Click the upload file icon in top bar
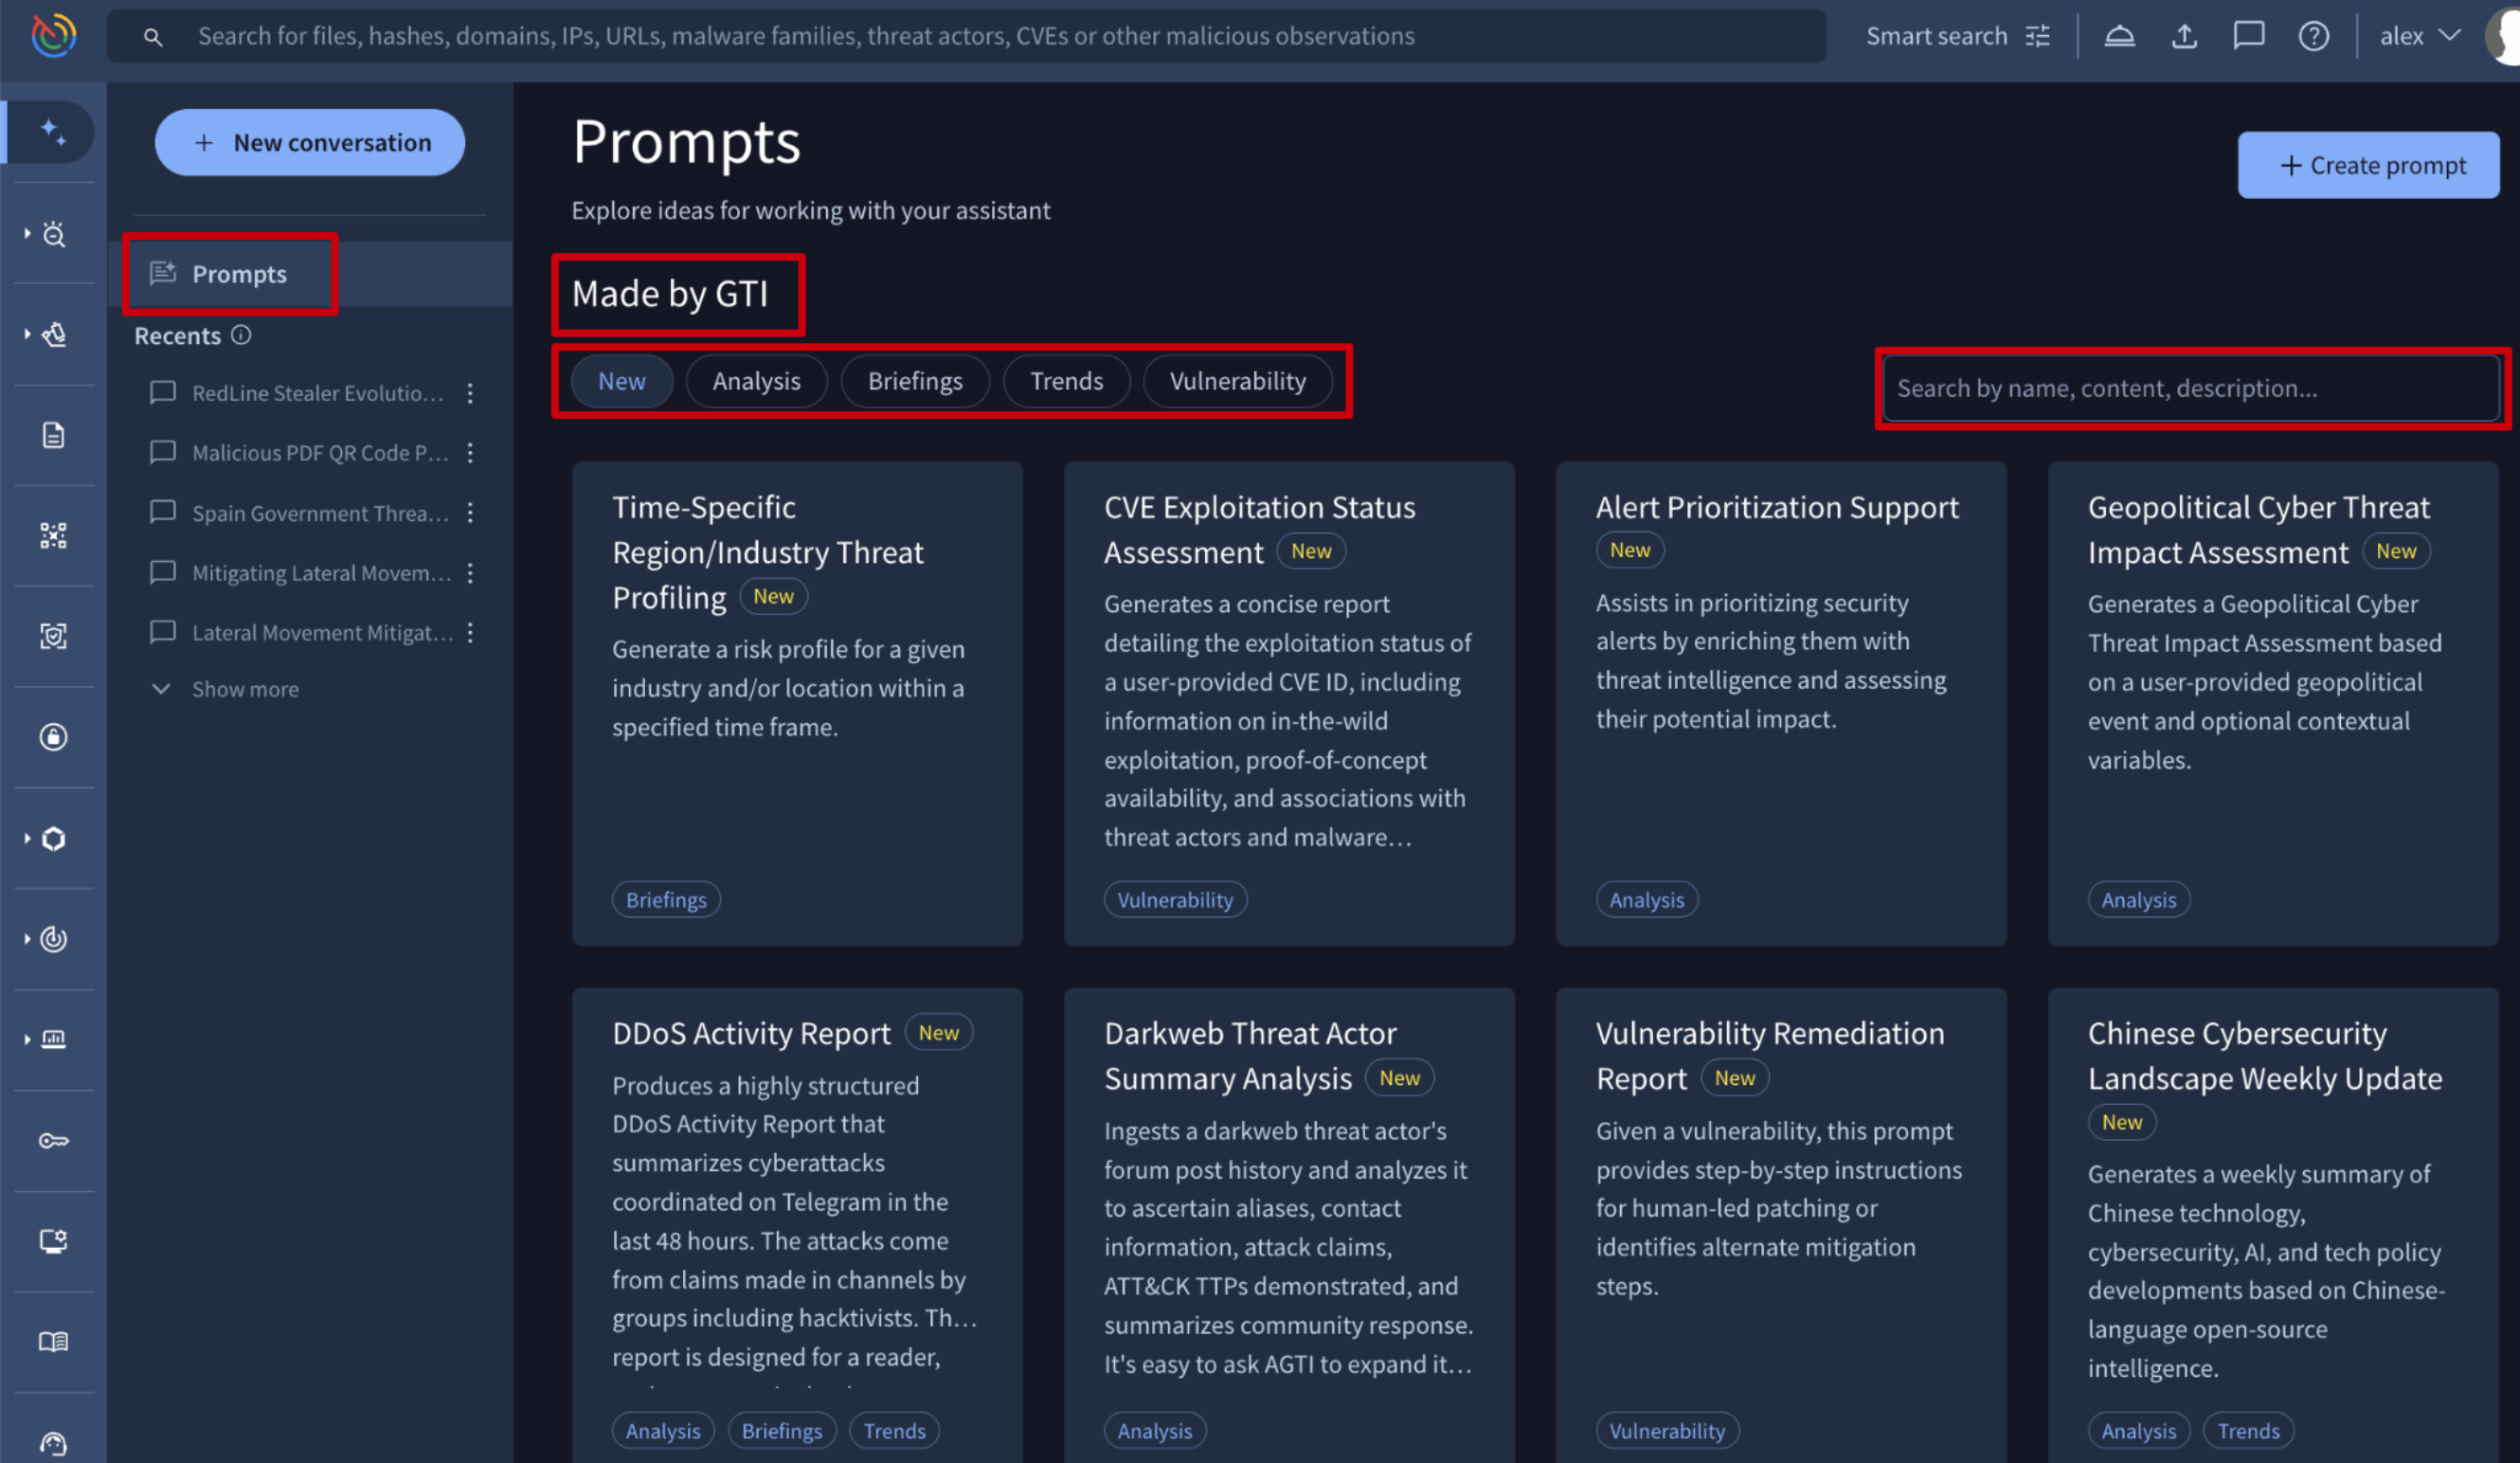Screen dimensions: 2520x1463 (2184, 37)
